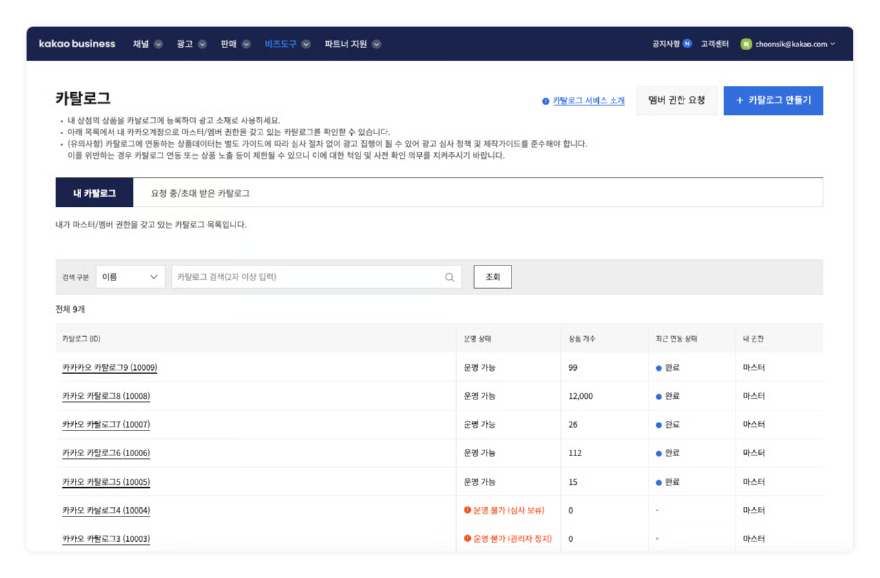Screen dimensions: 880x578
Task: Click warning icon for 운영 불가 (심사 보류)
Action: coord(468,510)
